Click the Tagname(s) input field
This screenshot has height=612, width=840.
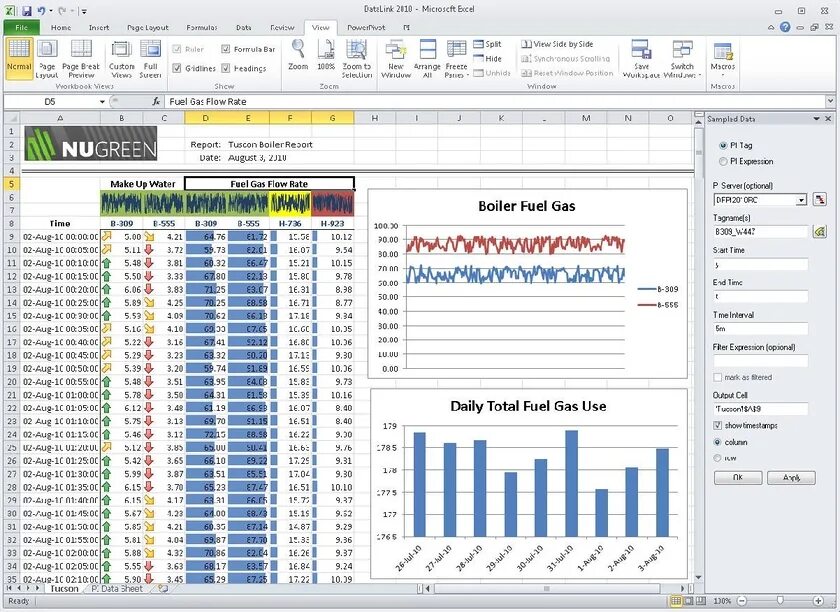(760, 232)
